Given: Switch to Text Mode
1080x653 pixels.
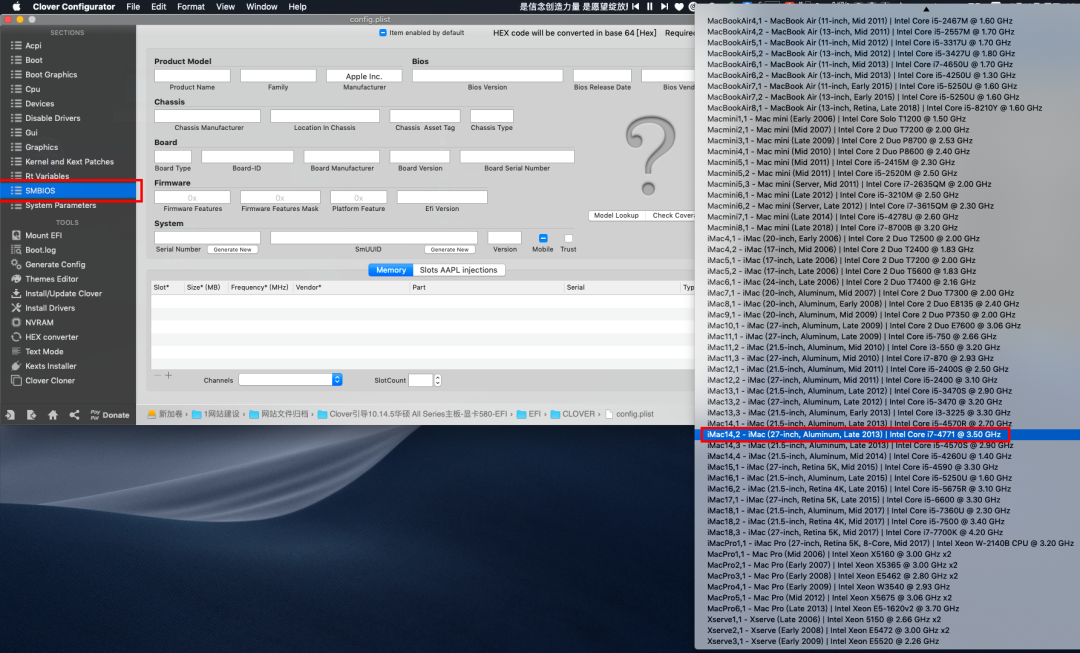Looking at the screenshot, I should 44,351.
